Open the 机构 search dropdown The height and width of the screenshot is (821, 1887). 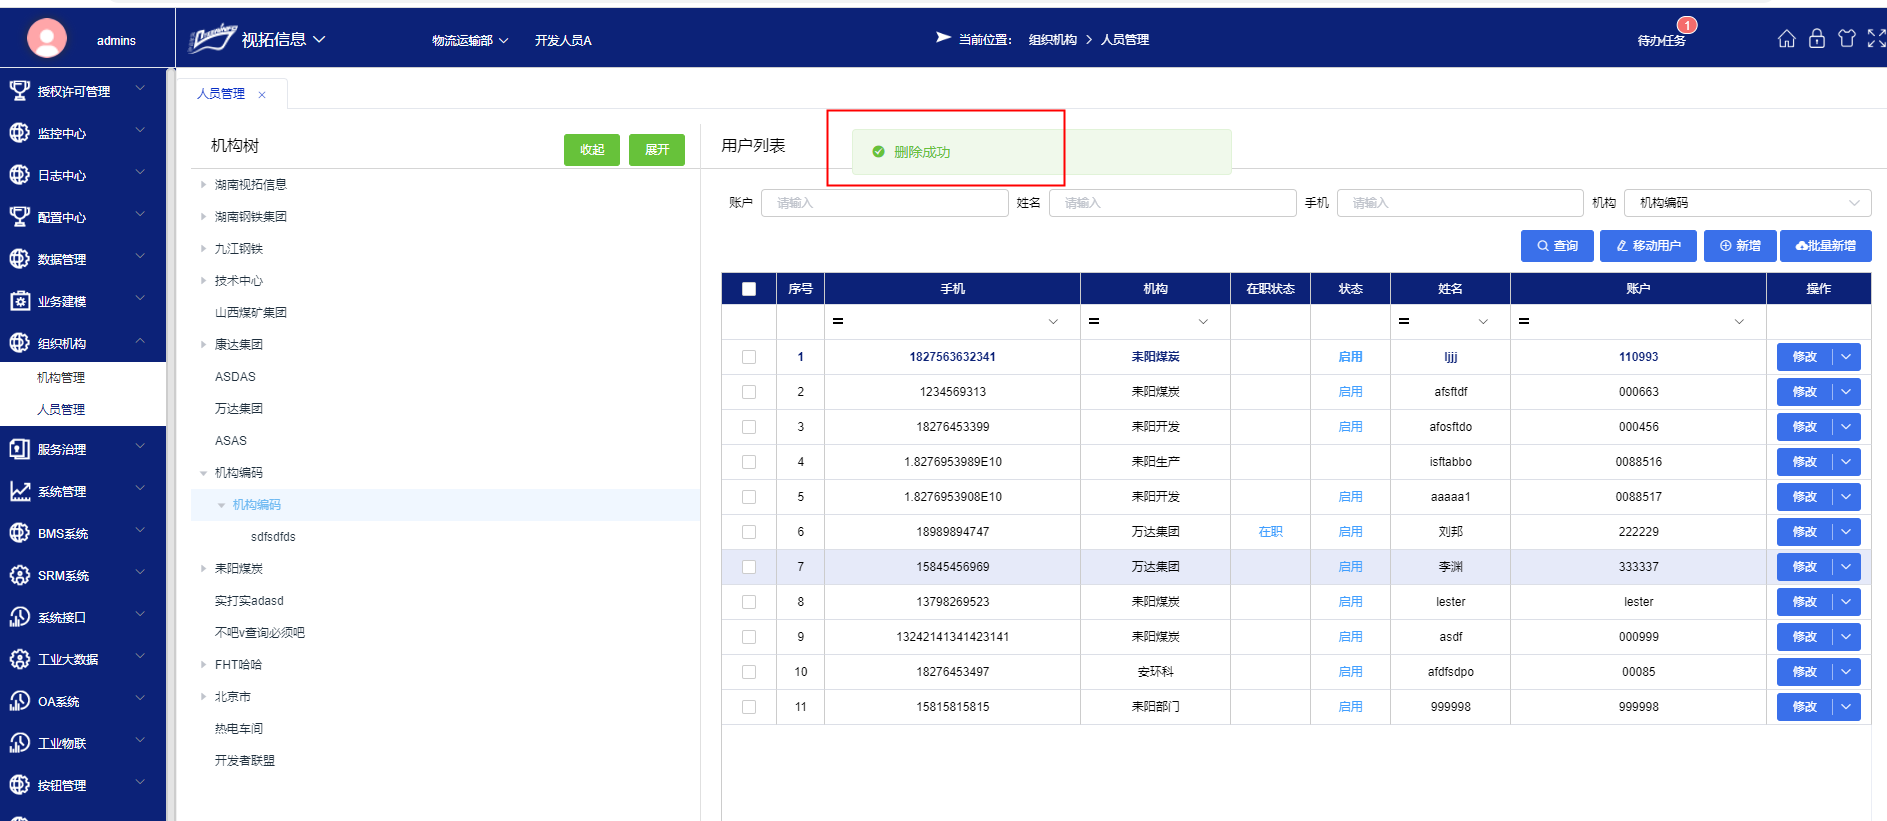[1747, 203]
